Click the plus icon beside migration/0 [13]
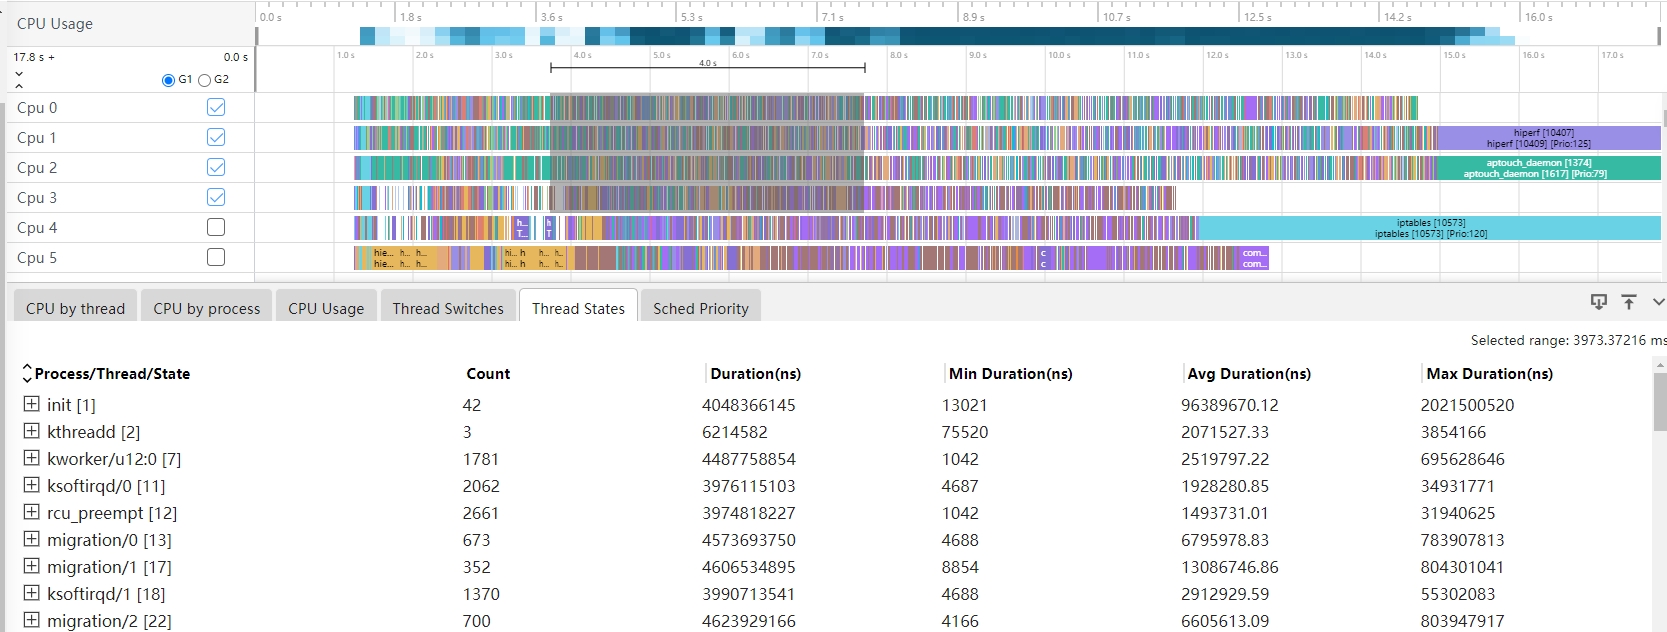The width and height of the screenshot is (1667, 632). tap(31, 539)
